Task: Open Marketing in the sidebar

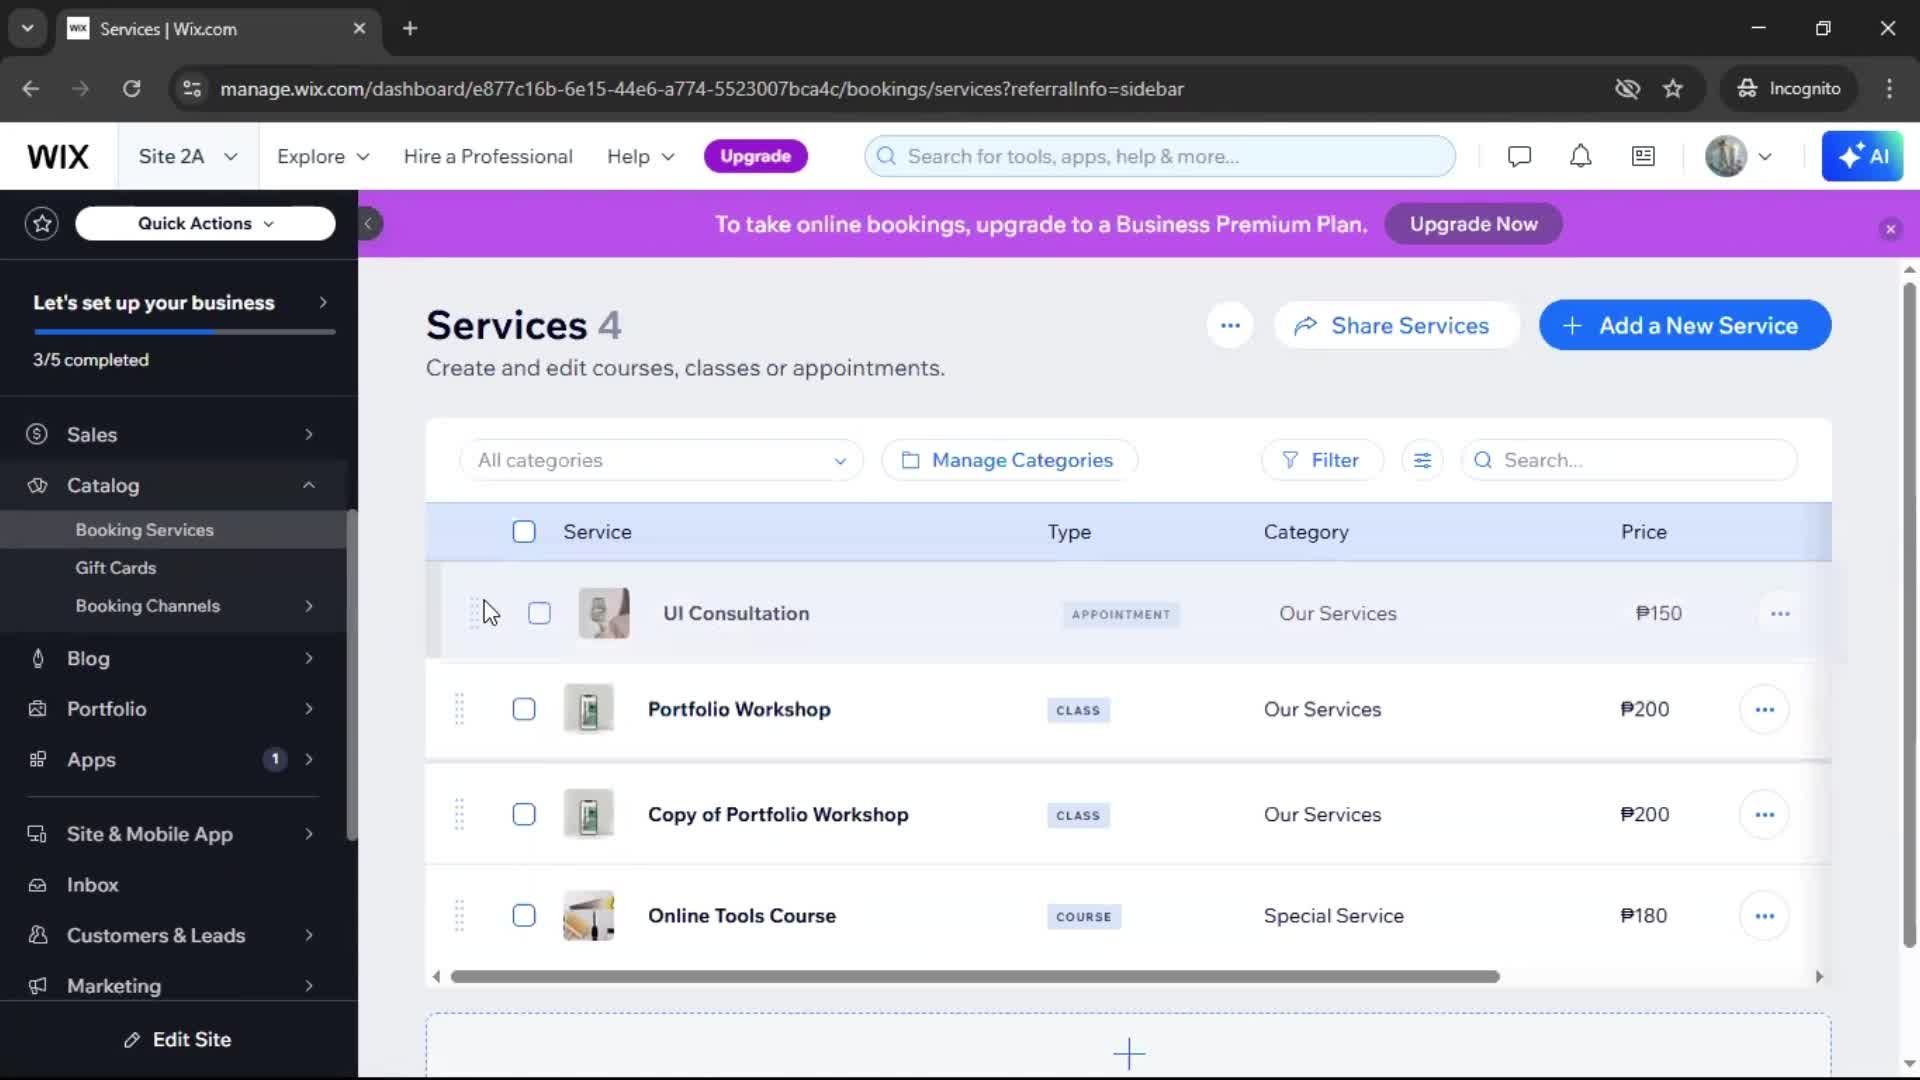Action: pyautogui.click(x=175, y=986)
